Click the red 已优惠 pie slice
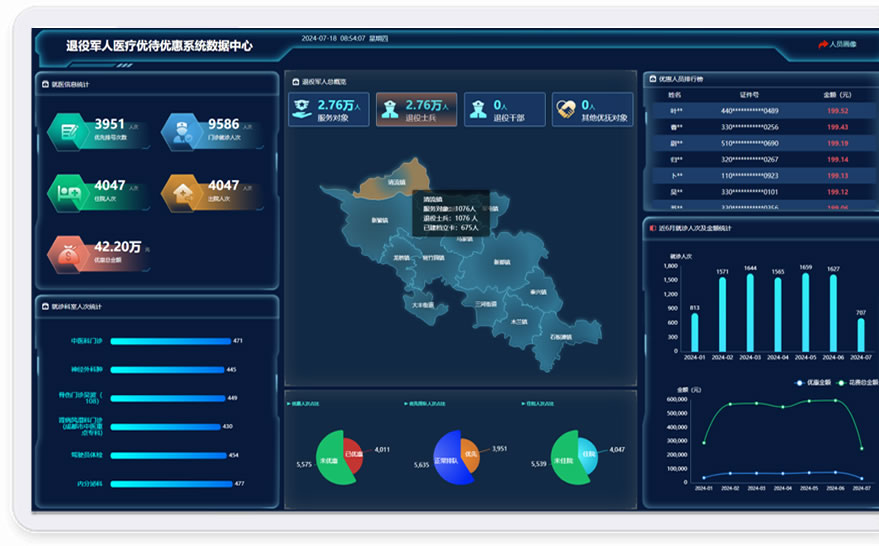The height and width of the screenshot is (546, 879). (x=352, y=454)
